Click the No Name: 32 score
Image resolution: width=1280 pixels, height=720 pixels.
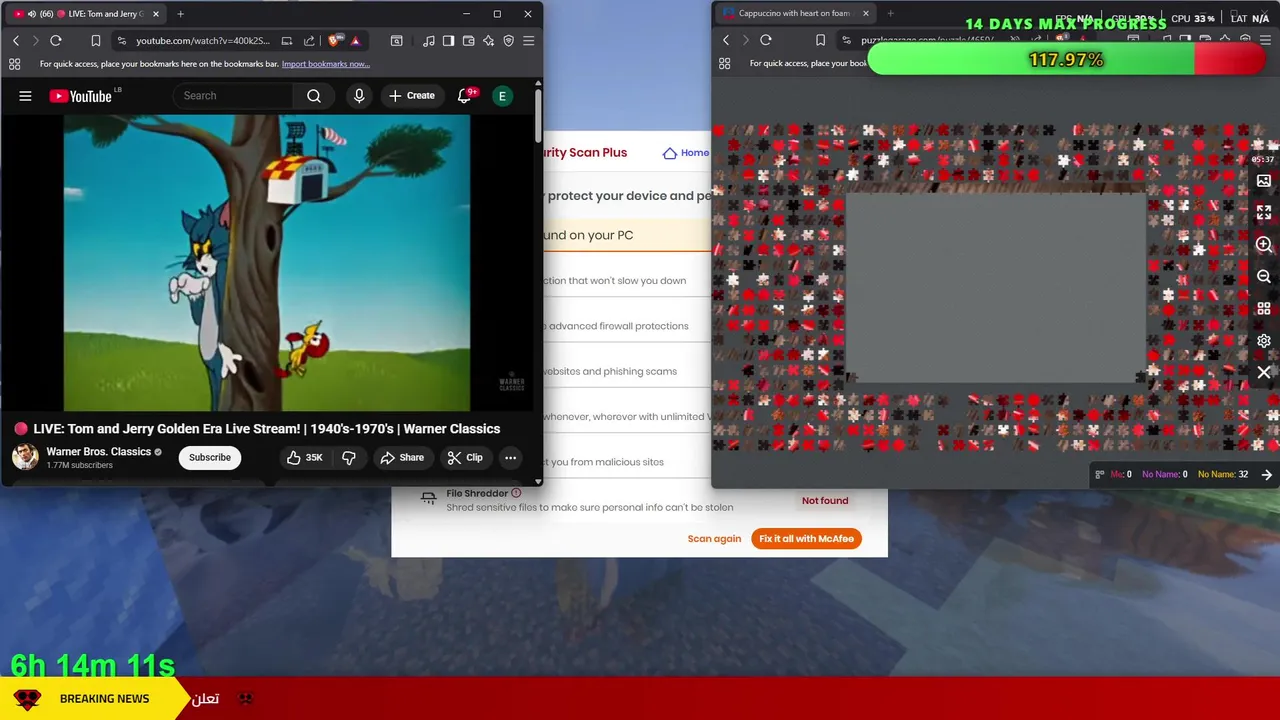[x=1222, y=474]
